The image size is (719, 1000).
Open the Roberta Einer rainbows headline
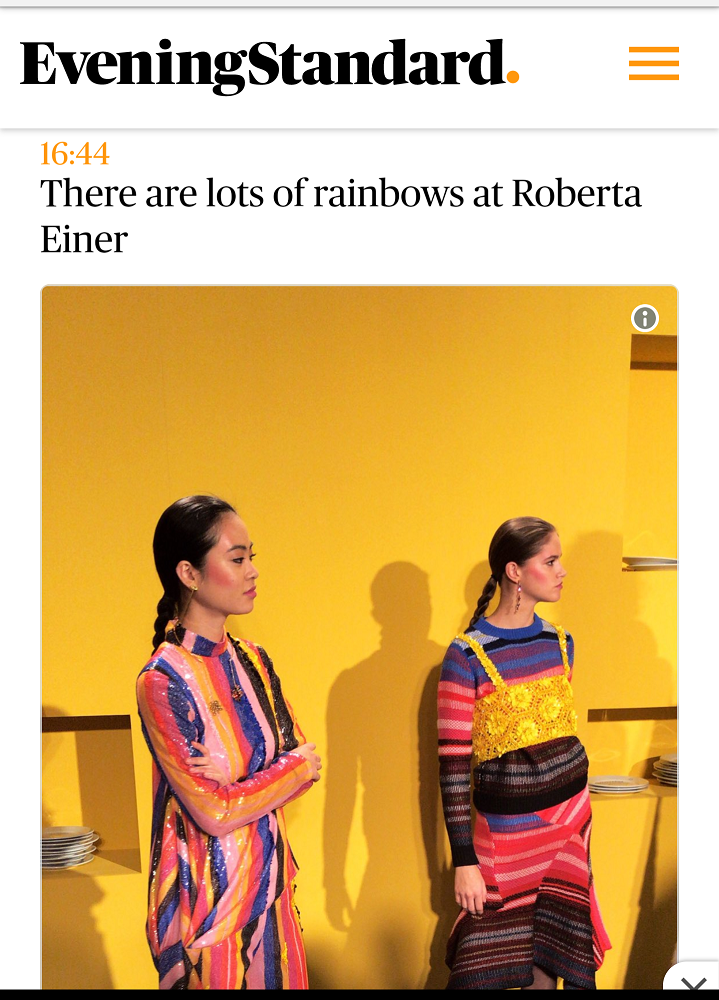[341, 216]
